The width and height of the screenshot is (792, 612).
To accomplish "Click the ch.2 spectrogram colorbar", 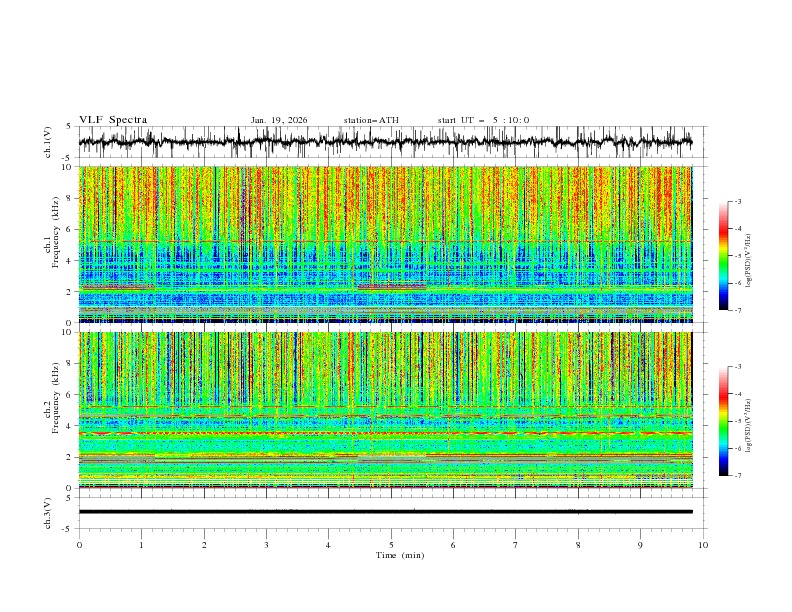I will [723, 421].
